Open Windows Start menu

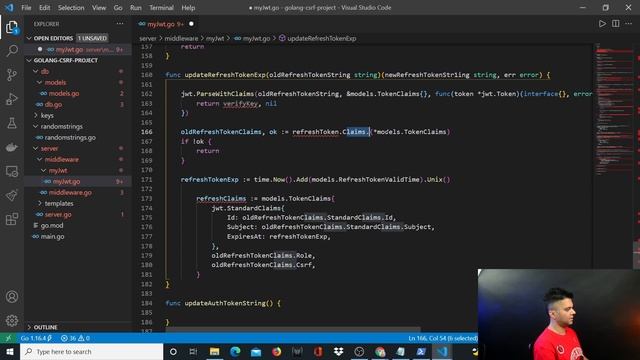click(x=10, y=351)
